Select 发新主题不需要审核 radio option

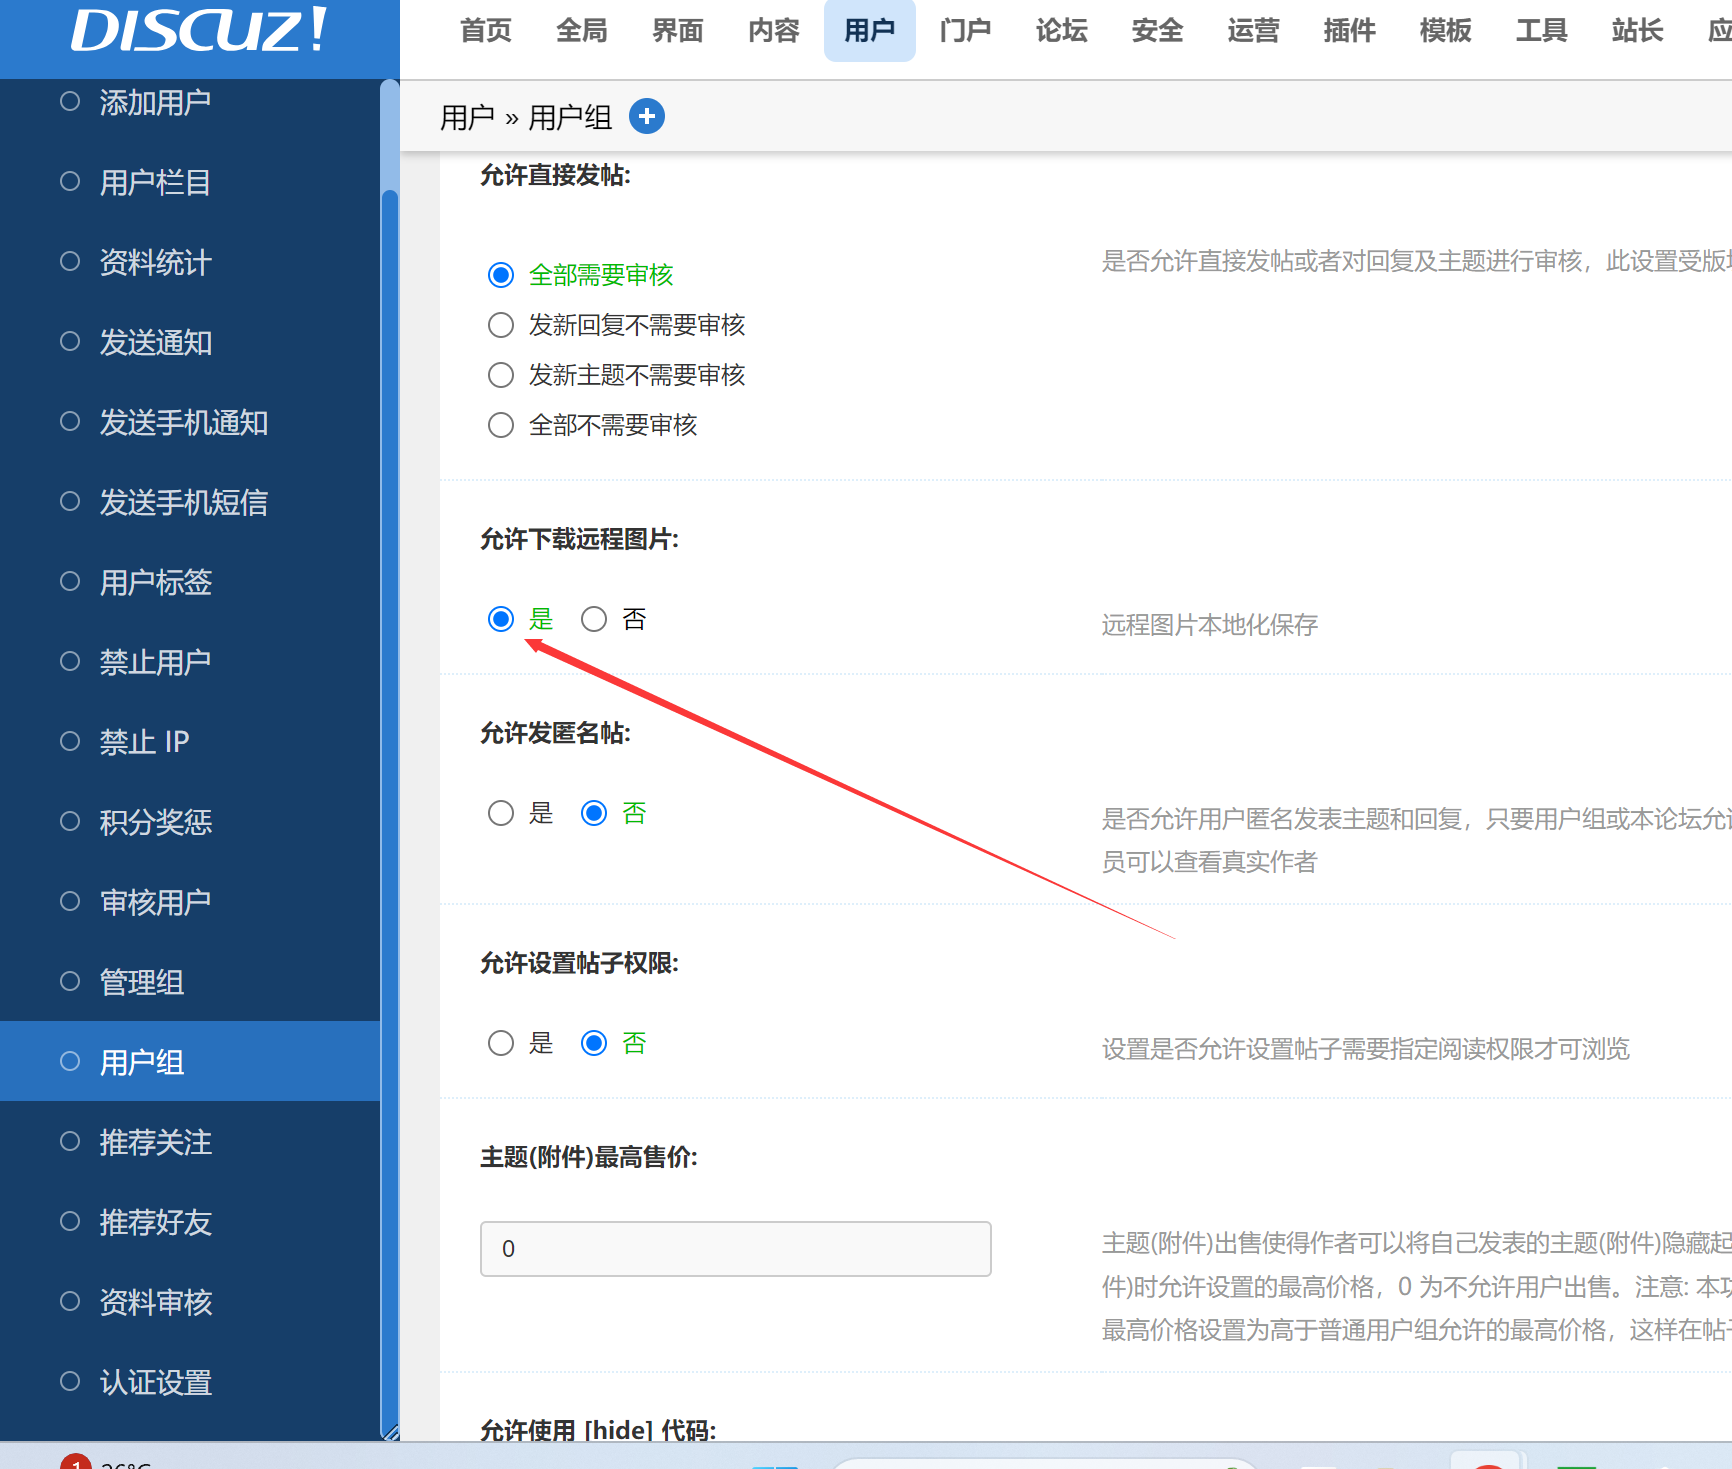coord(501,375)
